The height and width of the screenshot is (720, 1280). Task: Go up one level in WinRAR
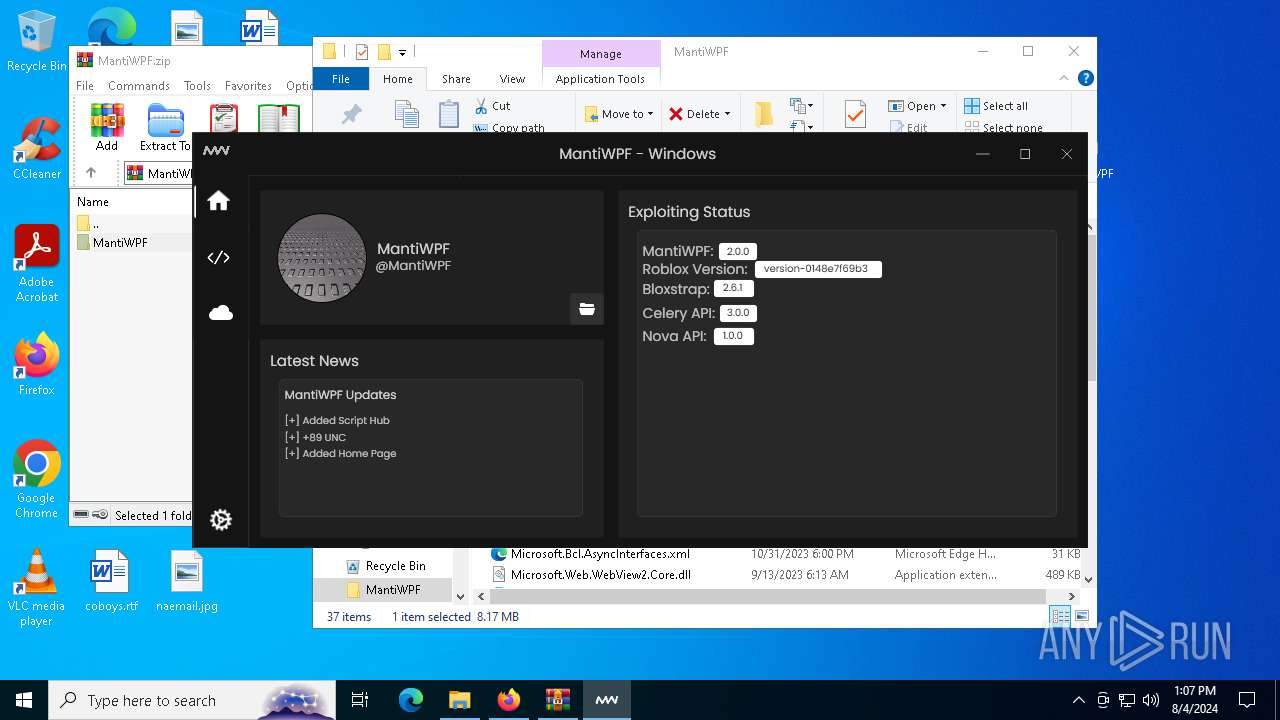click(91, 173)
